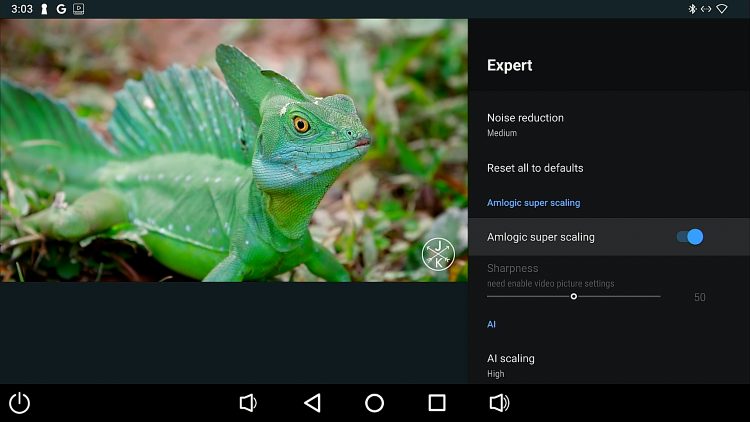Click the Expert panel title
The width and height of the screenshot is (750, 422).
tap(509, 66)
